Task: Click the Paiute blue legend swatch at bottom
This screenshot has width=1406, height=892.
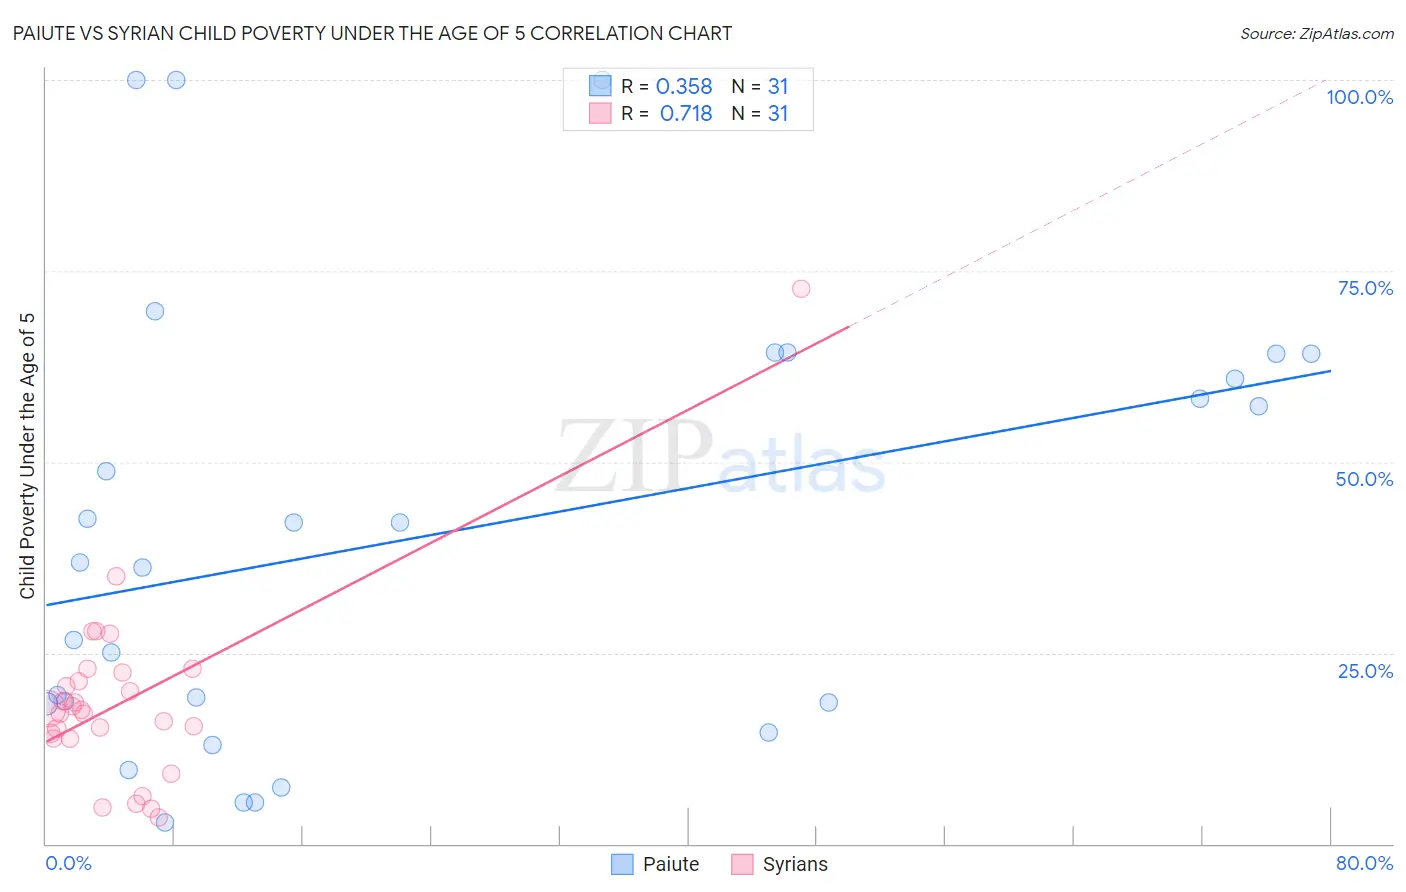Action: [x=622, y=864]
